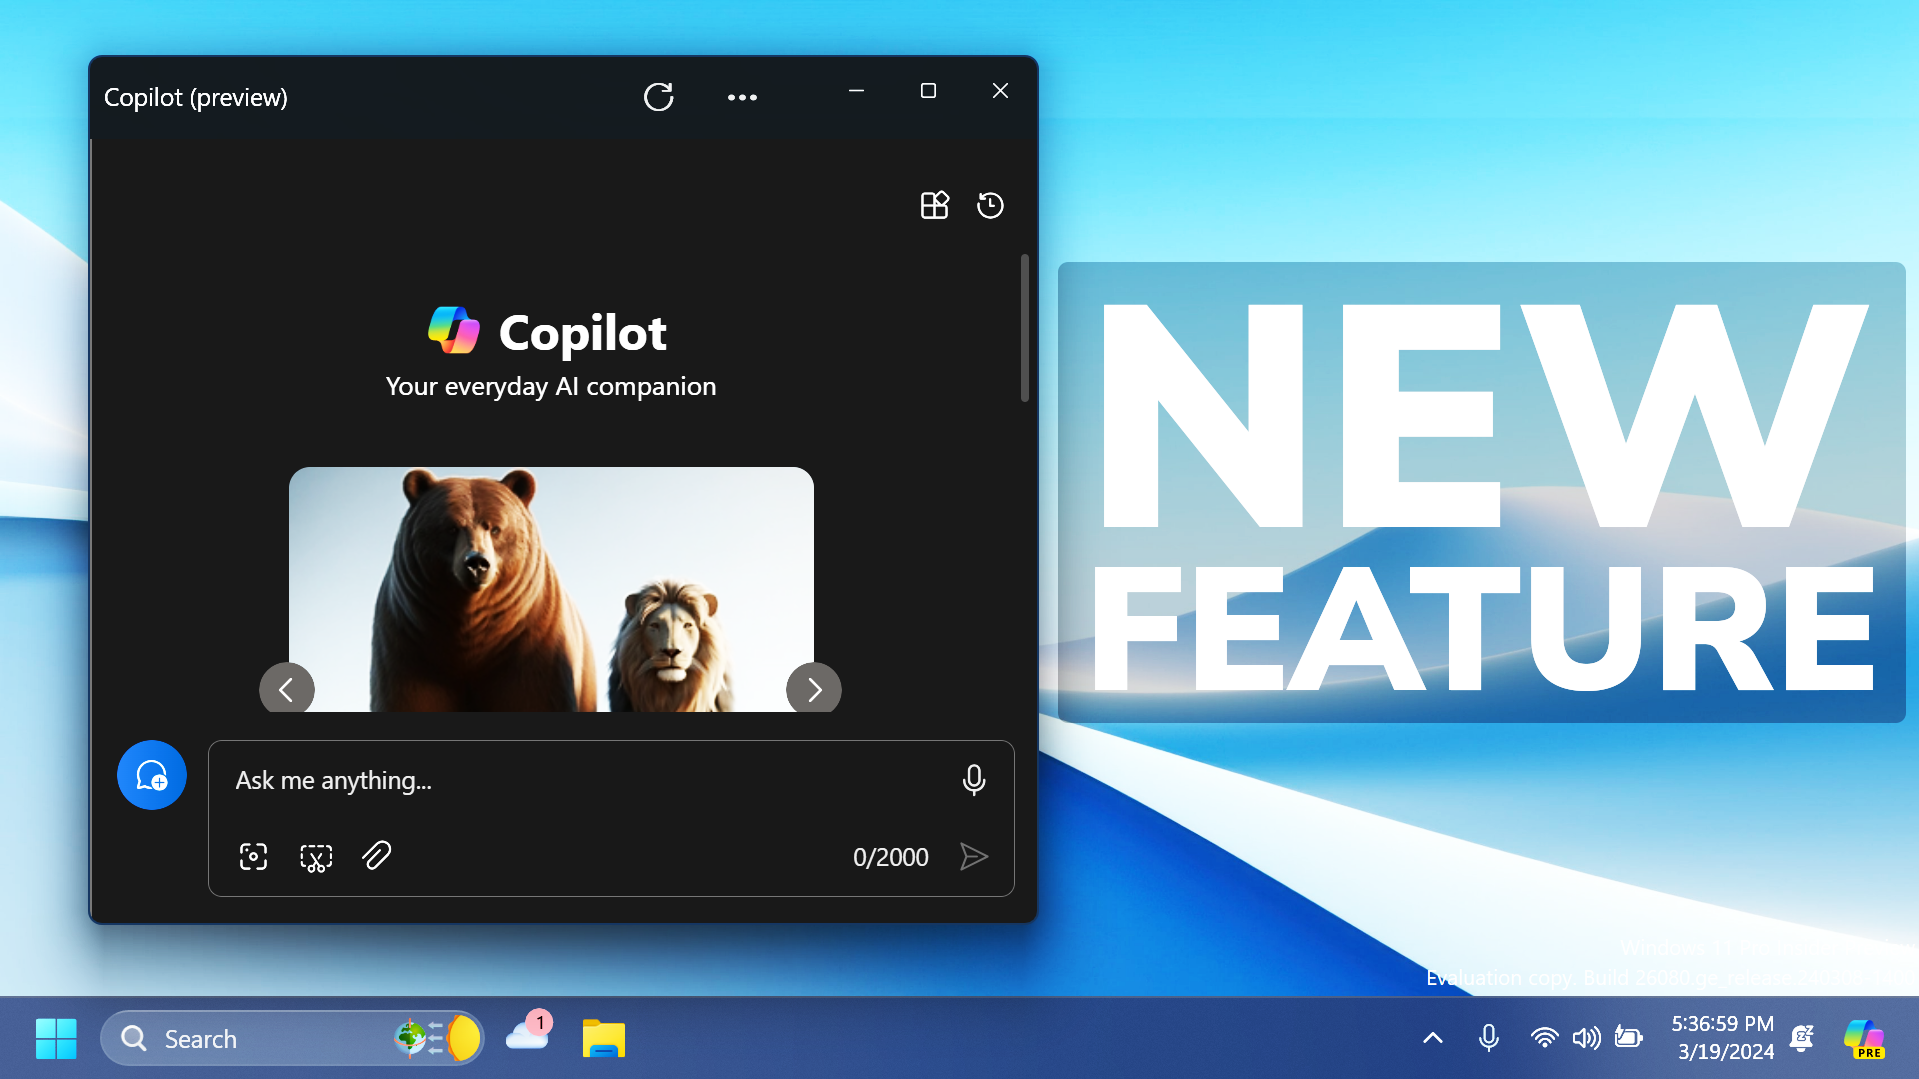Viewport: 1919px width, 1079px height.
Task: Open the chat history icon
Action: pyautogui.click(x=990, y=205)
